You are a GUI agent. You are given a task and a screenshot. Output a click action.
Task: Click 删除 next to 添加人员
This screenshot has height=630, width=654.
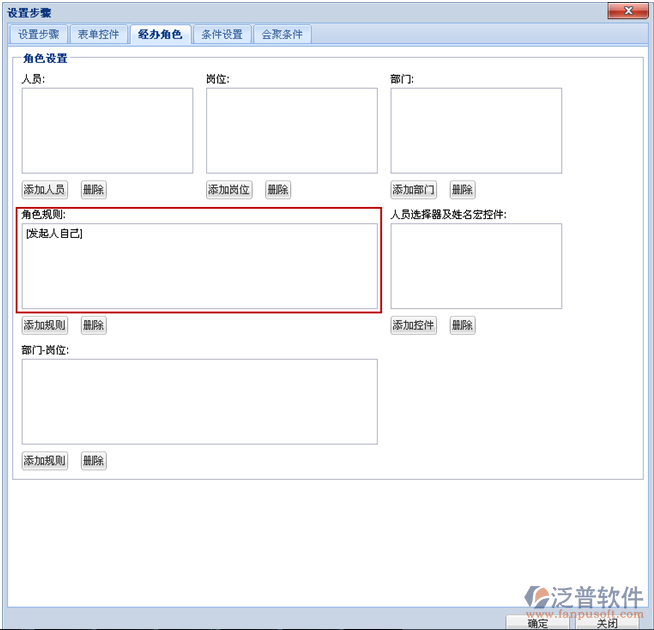click(93, 190)
